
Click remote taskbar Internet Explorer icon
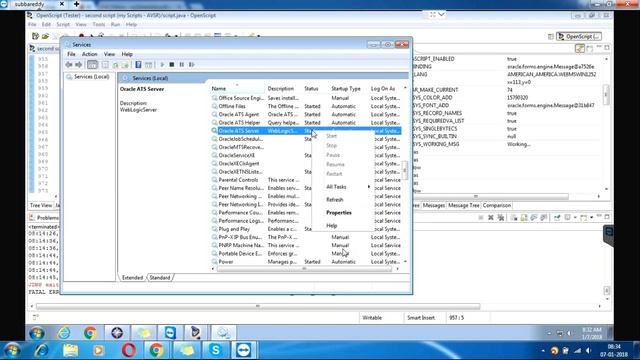tap(64, 333)
